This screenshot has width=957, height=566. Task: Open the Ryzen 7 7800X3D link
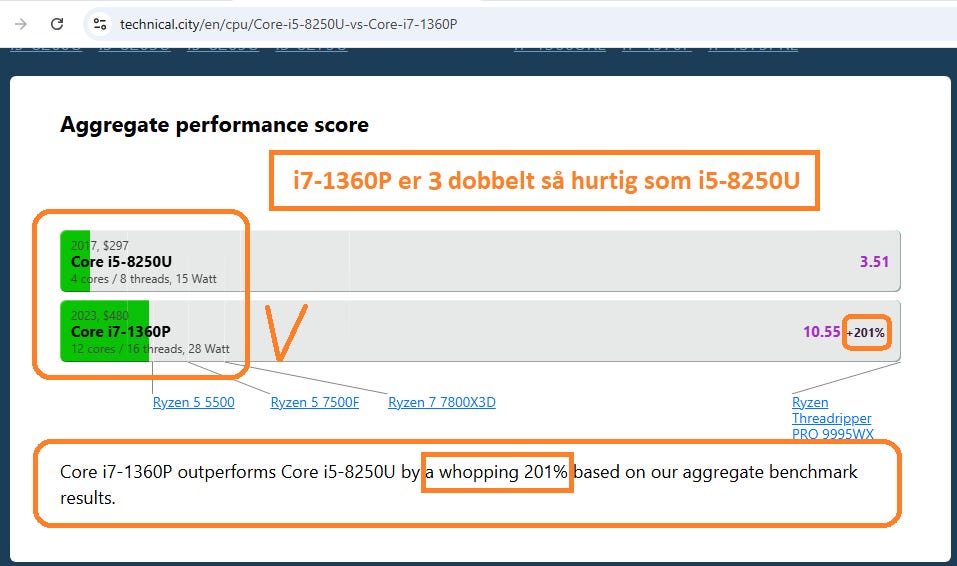442,402
